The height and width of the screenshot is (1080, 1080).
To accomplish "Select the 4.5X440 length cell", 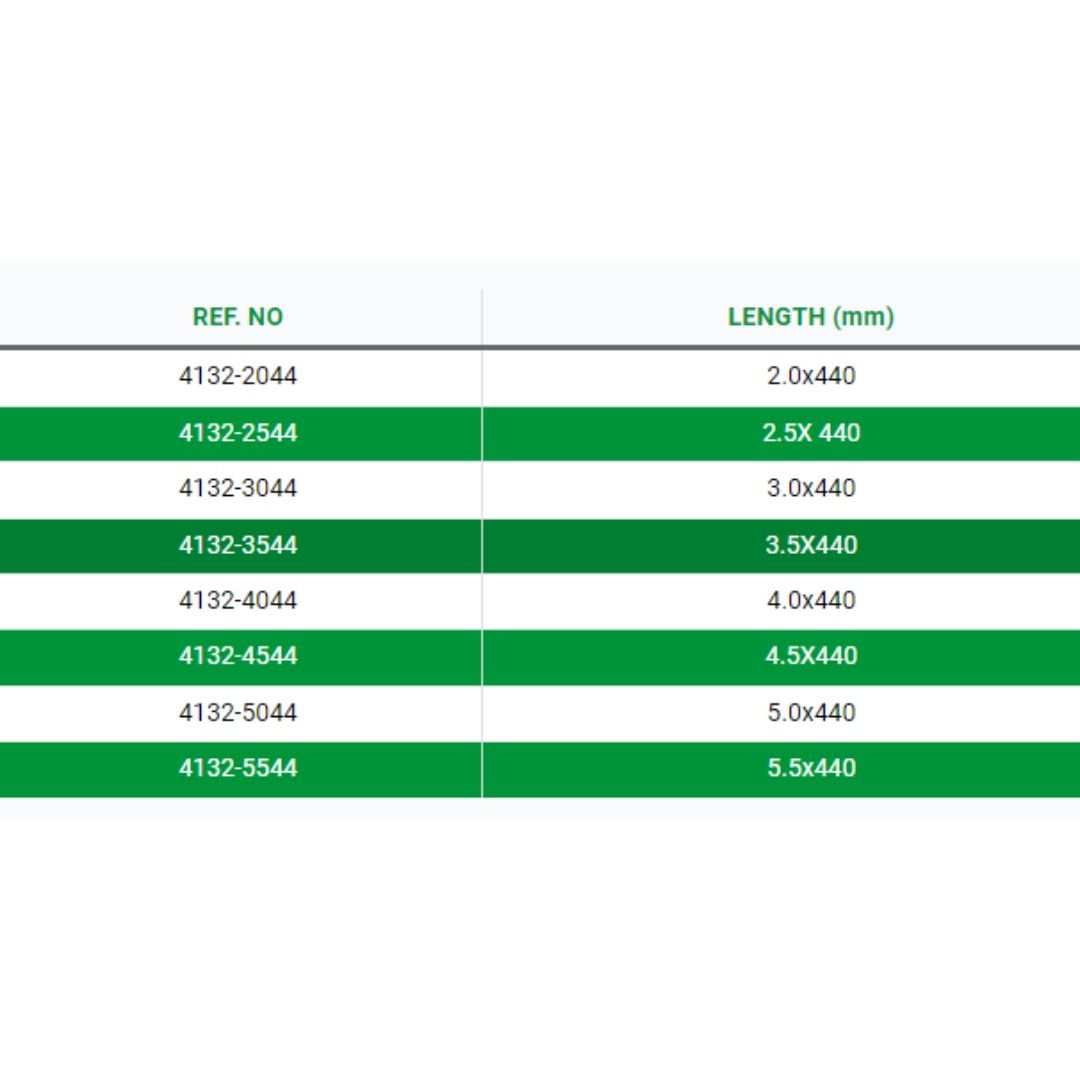I will 810,656.
